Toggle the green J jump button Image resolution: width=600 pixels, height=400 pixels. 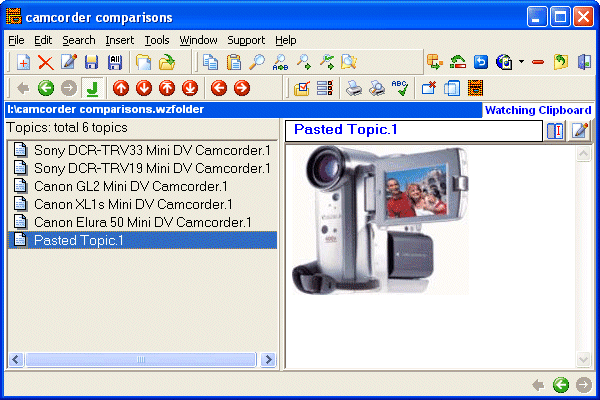[92, 88]
